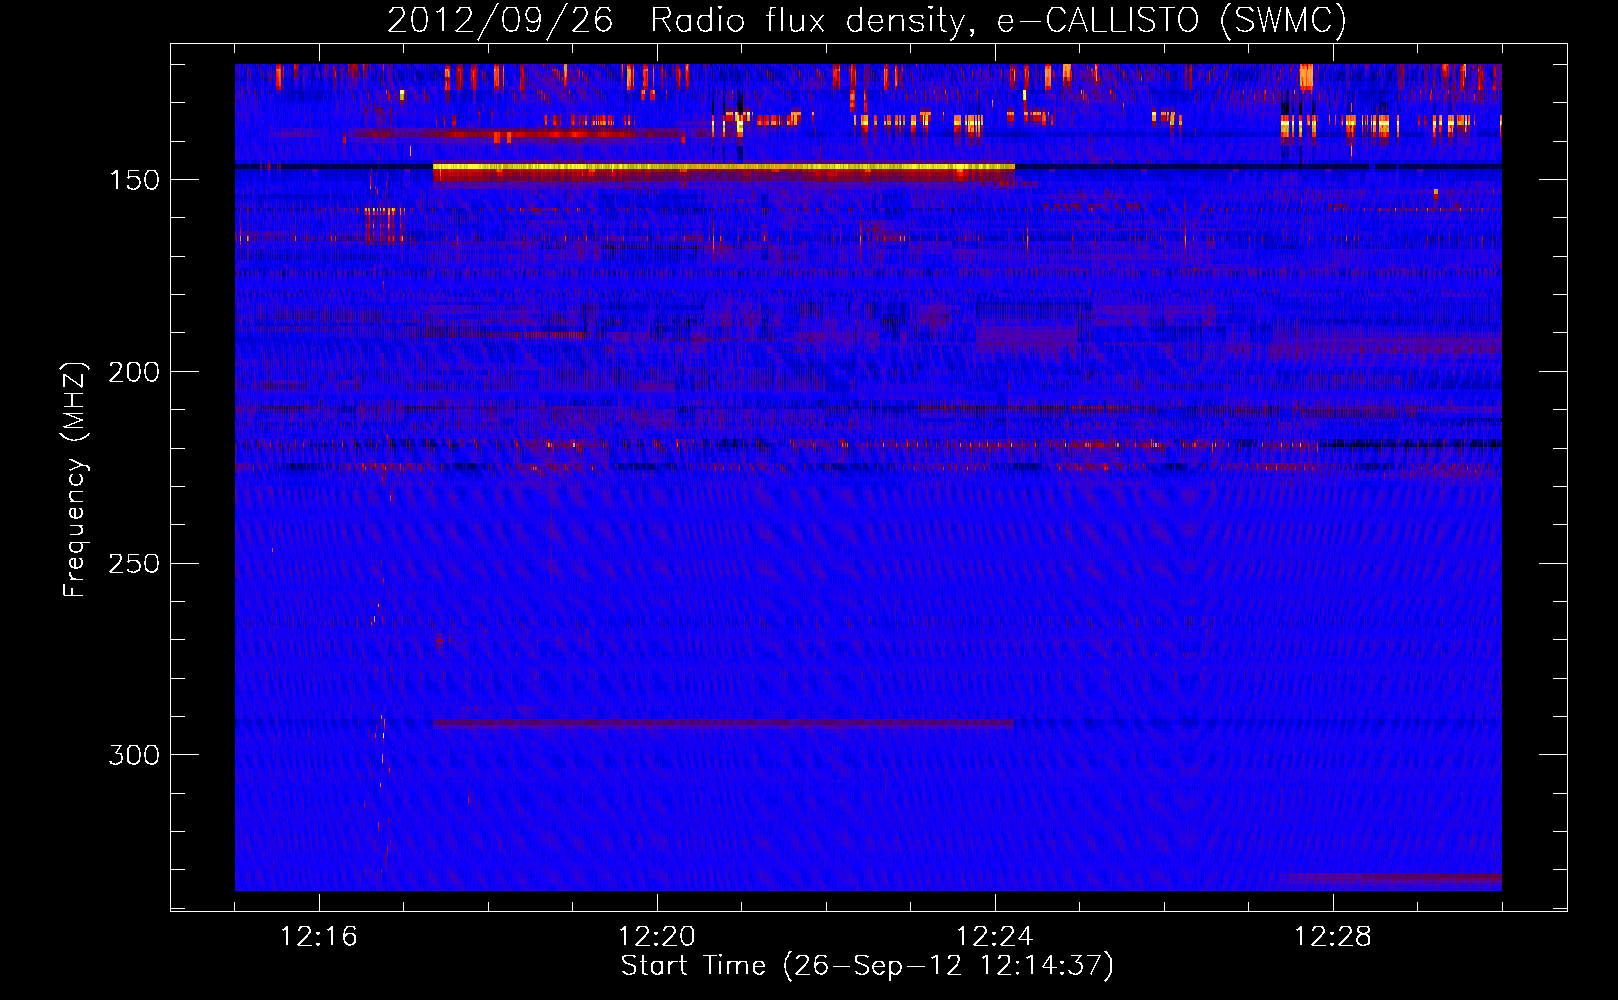Click the faint red horizontal band near 292 MHz
1618x1000 pixels.
pyautogui.click(x=723, y=723)
